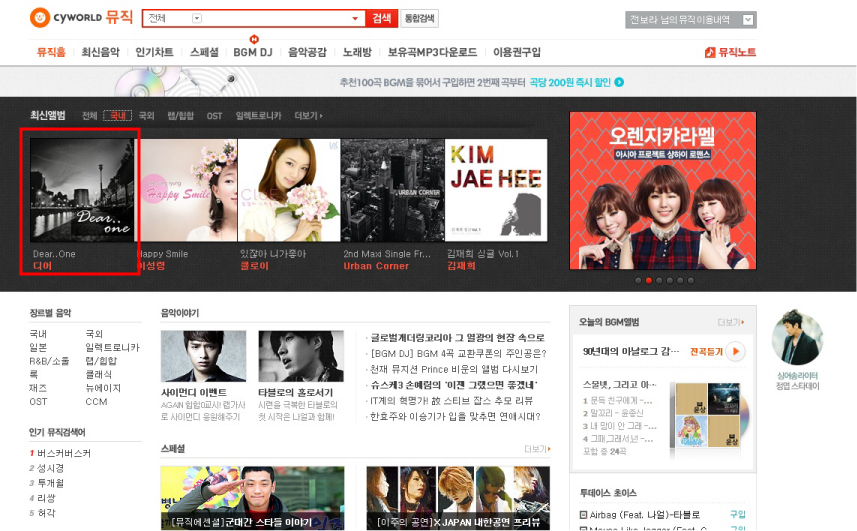Open the 뮤직노트 music note icon link
This screenshot has height=531, width=857.
(x=710, y=52)
